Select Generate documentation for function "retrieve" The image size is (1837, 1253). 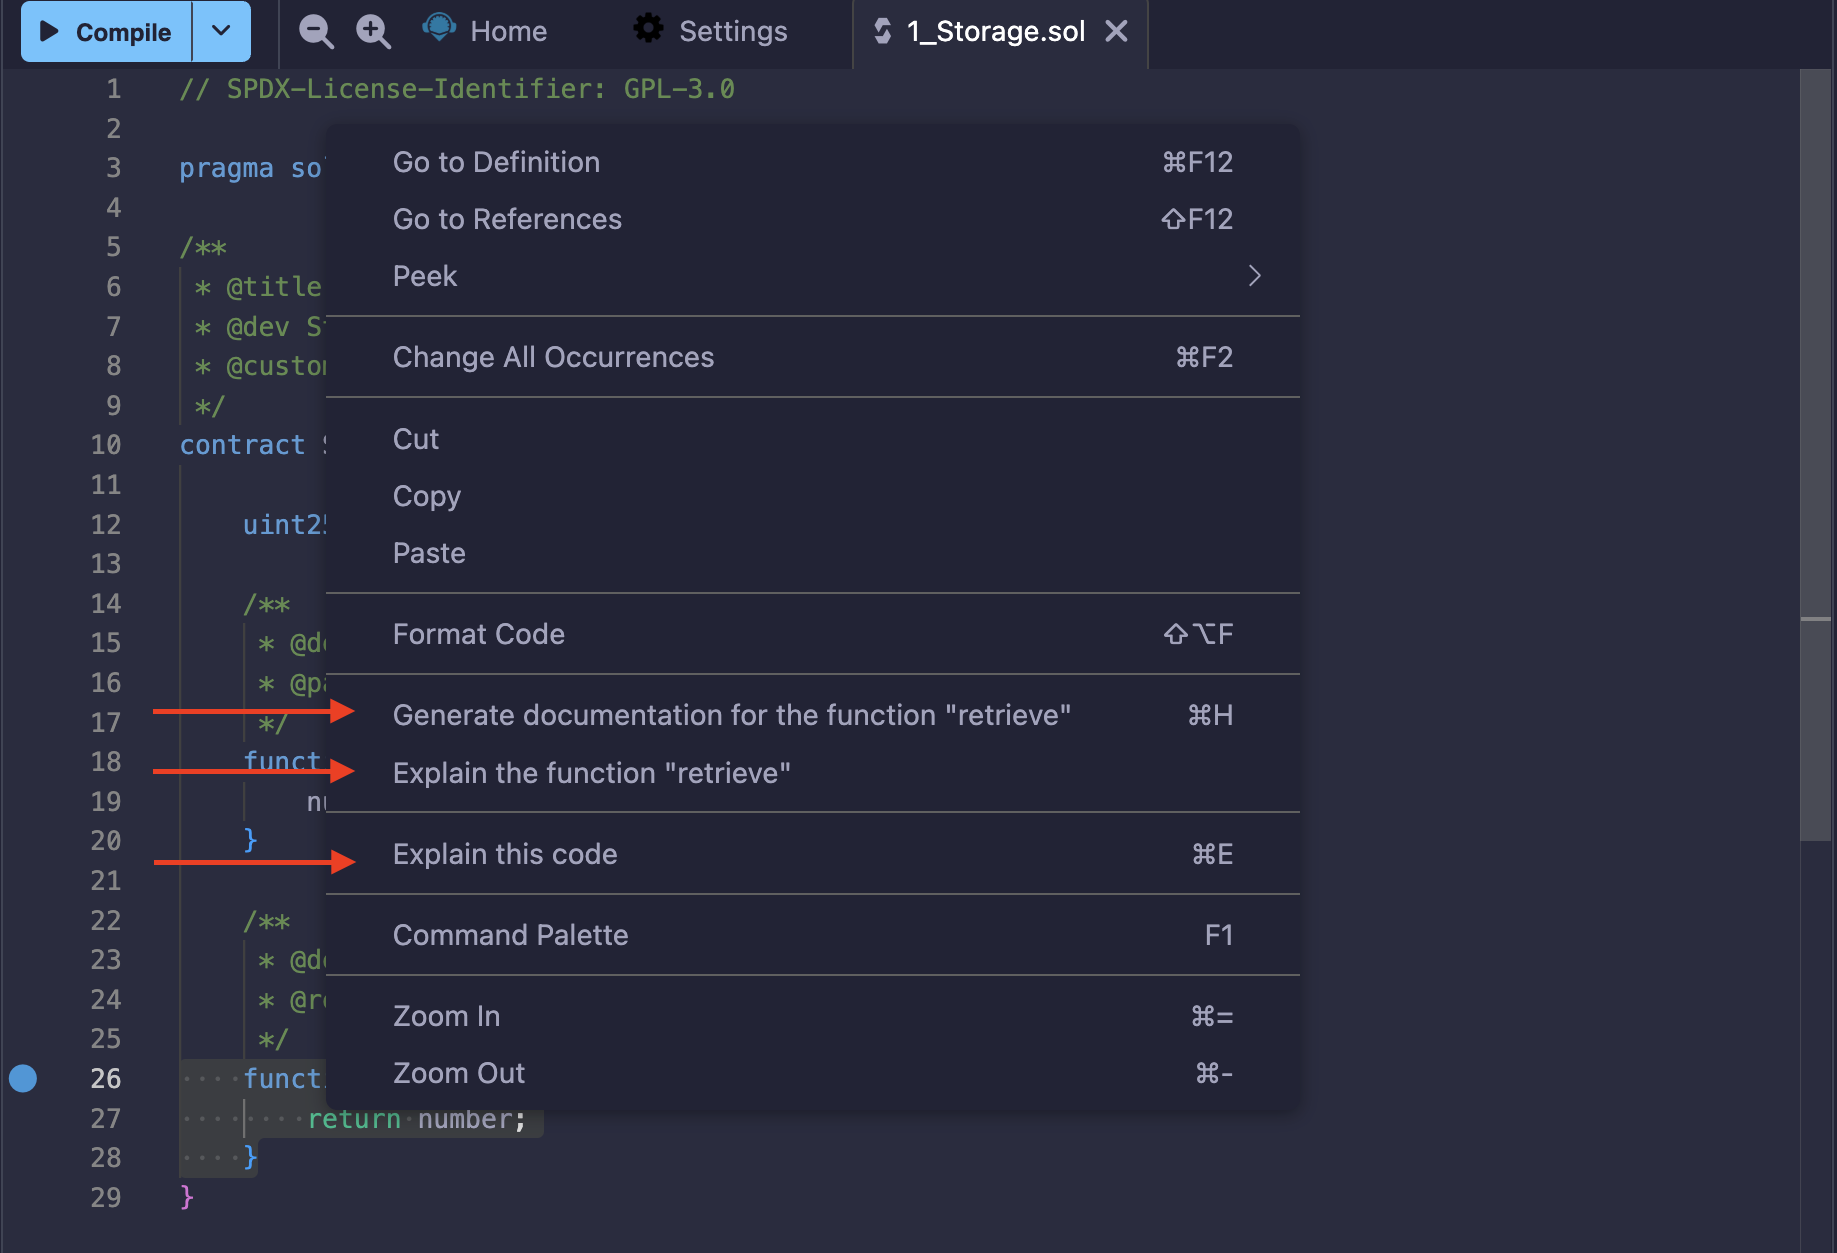coord(813,715)
